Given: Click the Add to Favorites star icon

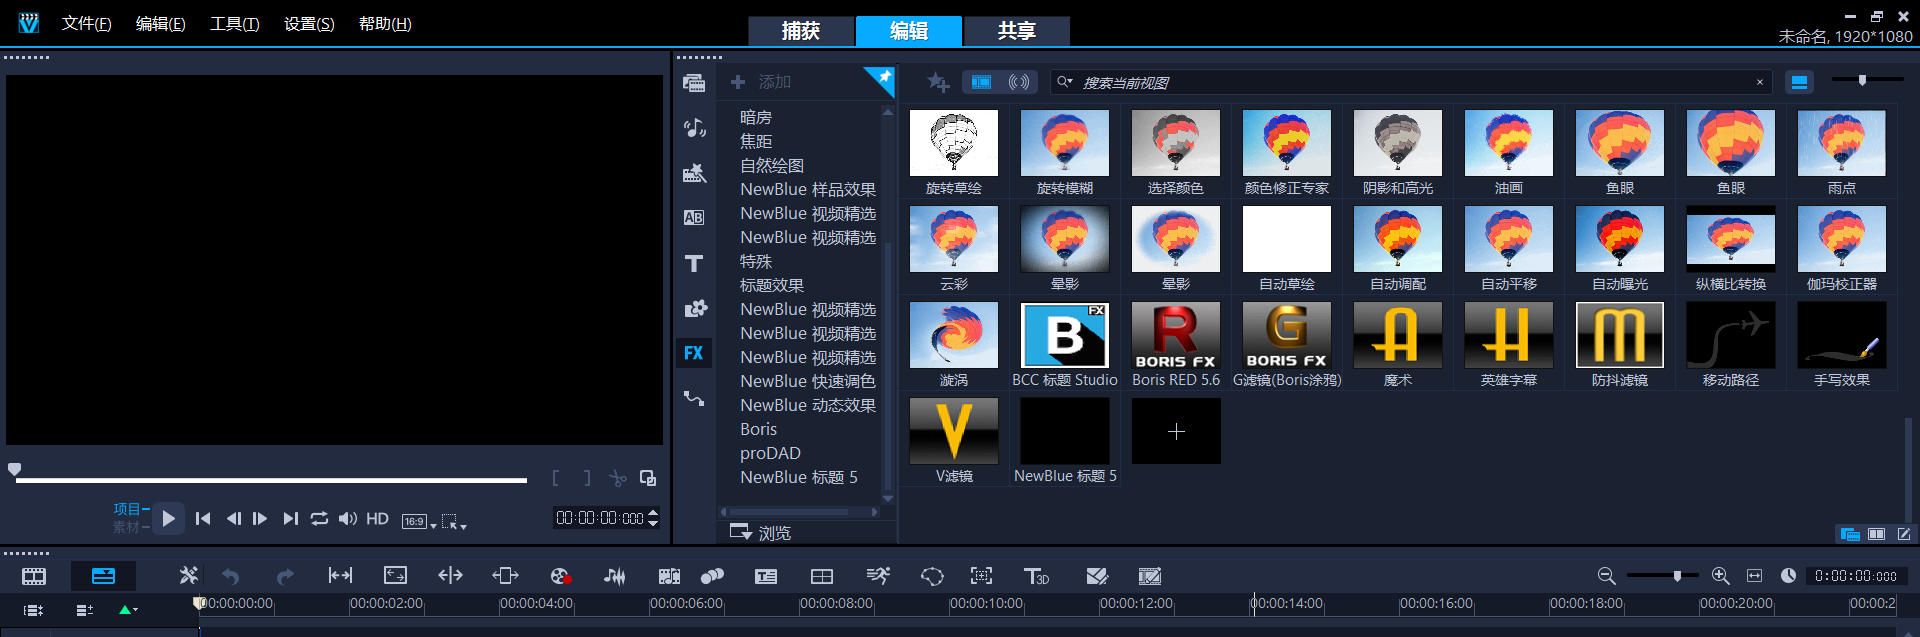Looking at the screenshot, I should click(x=937, y=82).
